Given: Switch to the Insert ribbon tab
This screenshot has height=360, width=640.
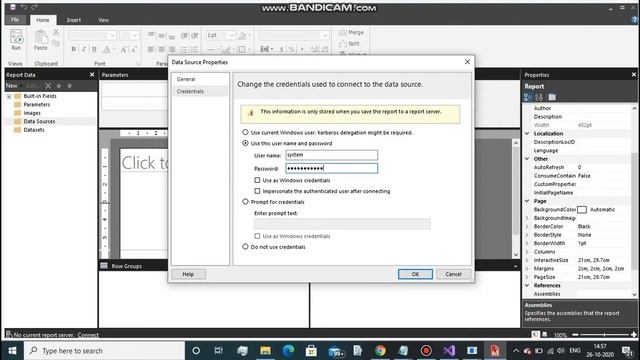Looking at the screenshot, I should pos(74,20).
